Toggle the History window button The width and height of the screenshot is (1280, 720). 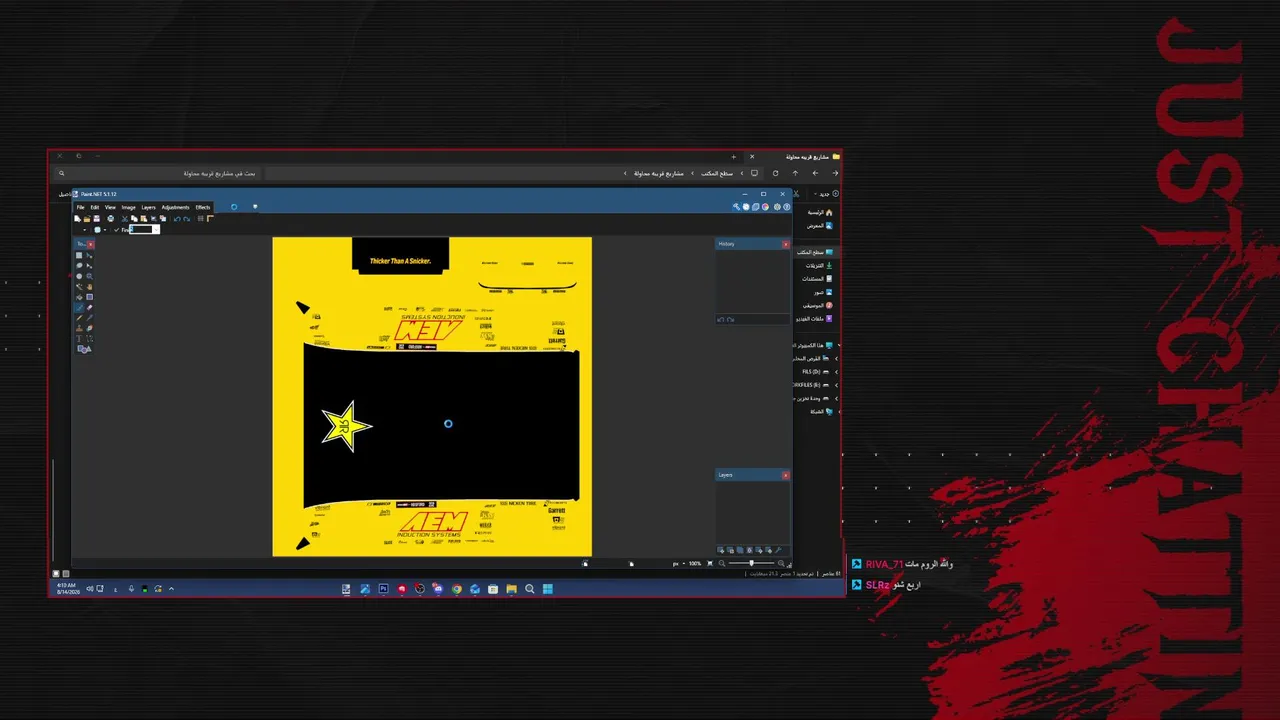click(x=746, y=207)
